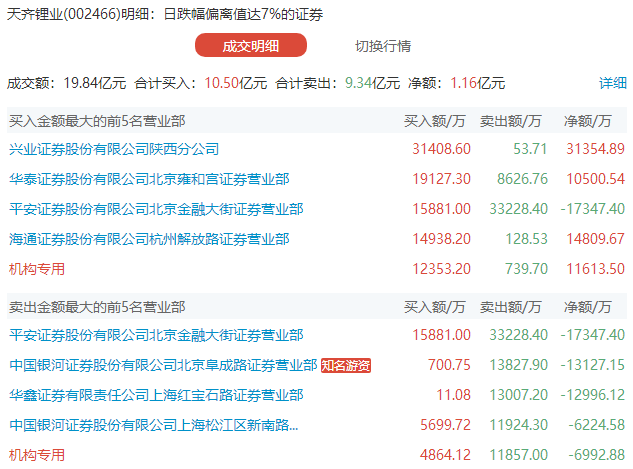Click the 卖出金额最大的前5名营业部 header

(97, 307)
